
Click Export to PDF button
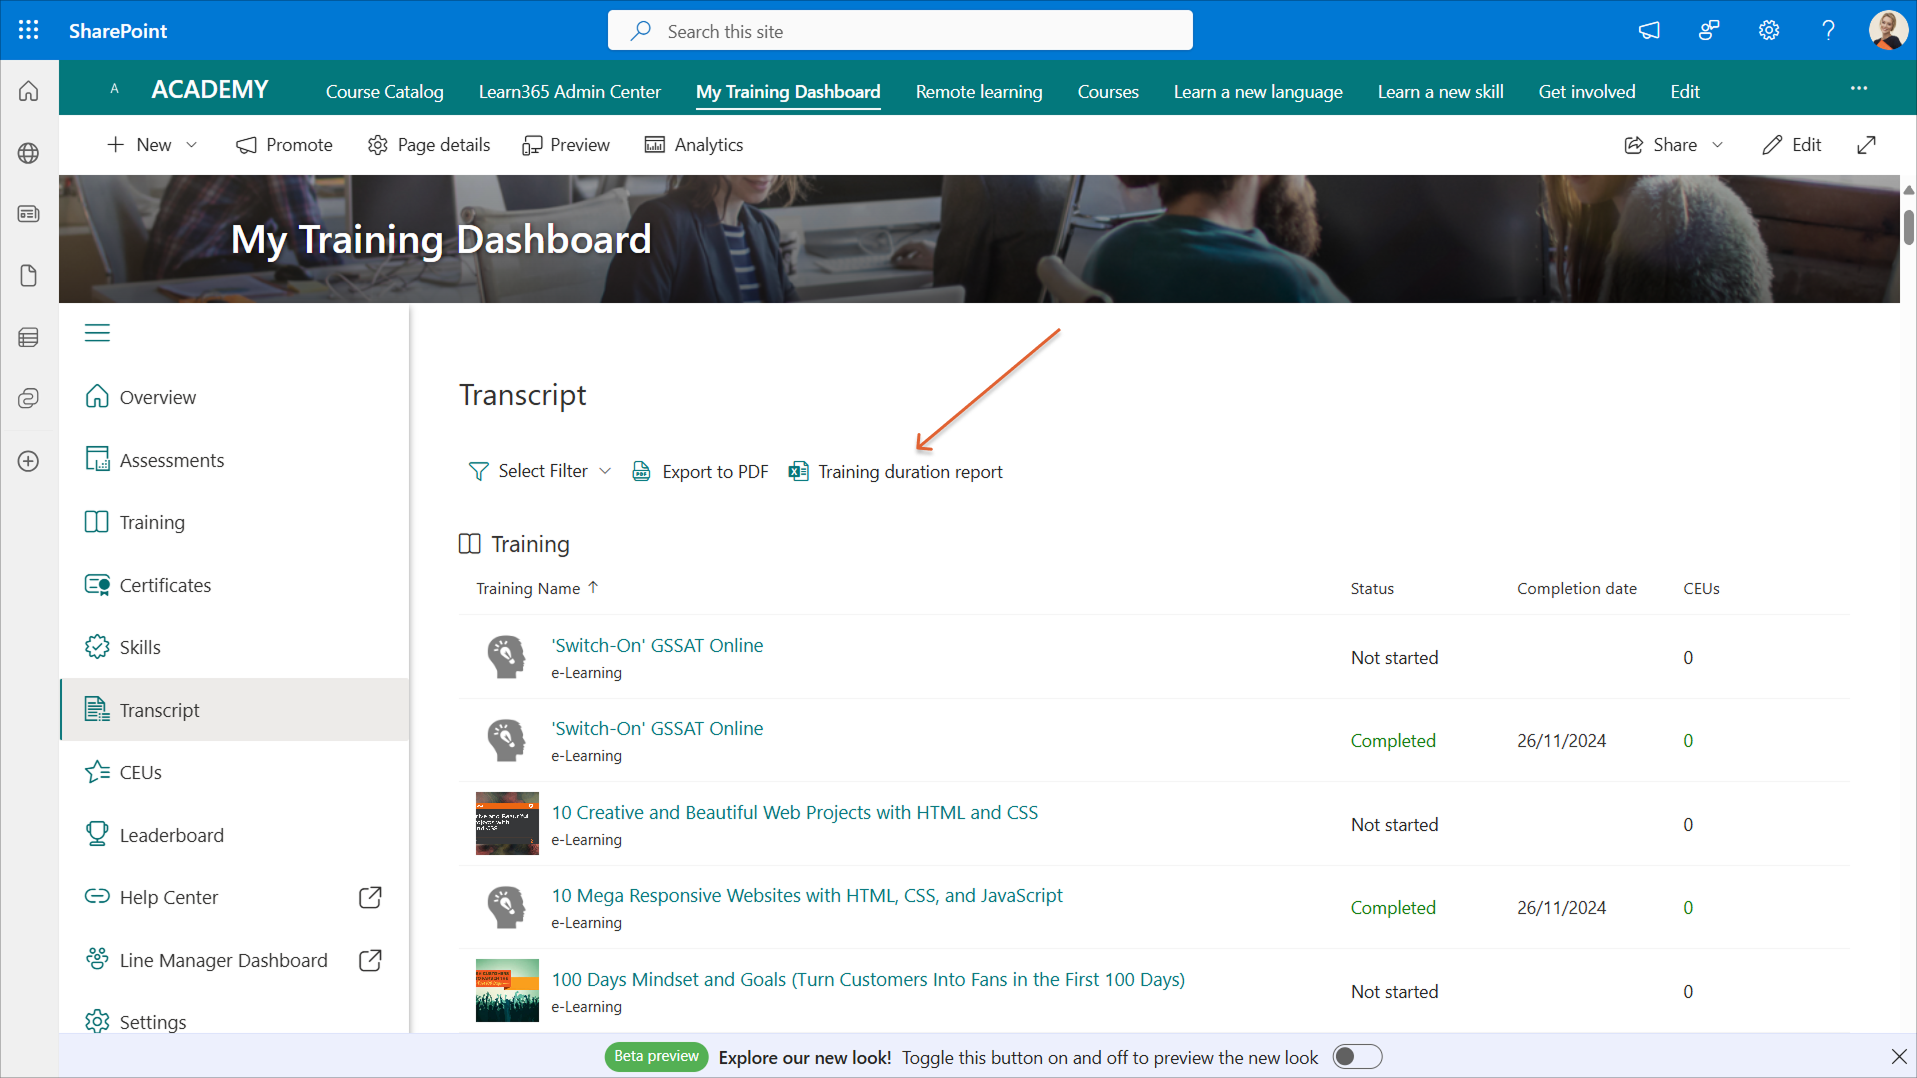[701, 472]
